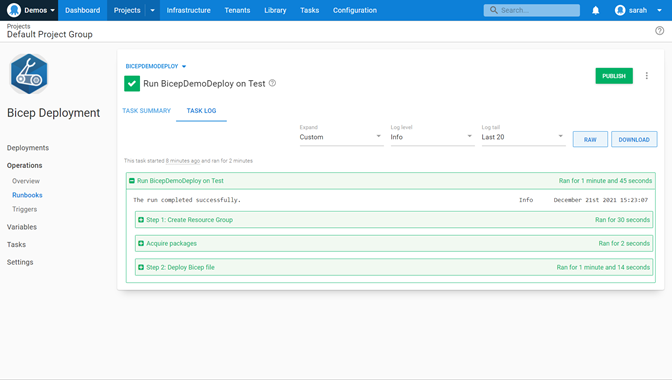Open the three-dot overflow menu
Image resolution: width=672 pixels, height=380 pixels.
pos(647,76)
